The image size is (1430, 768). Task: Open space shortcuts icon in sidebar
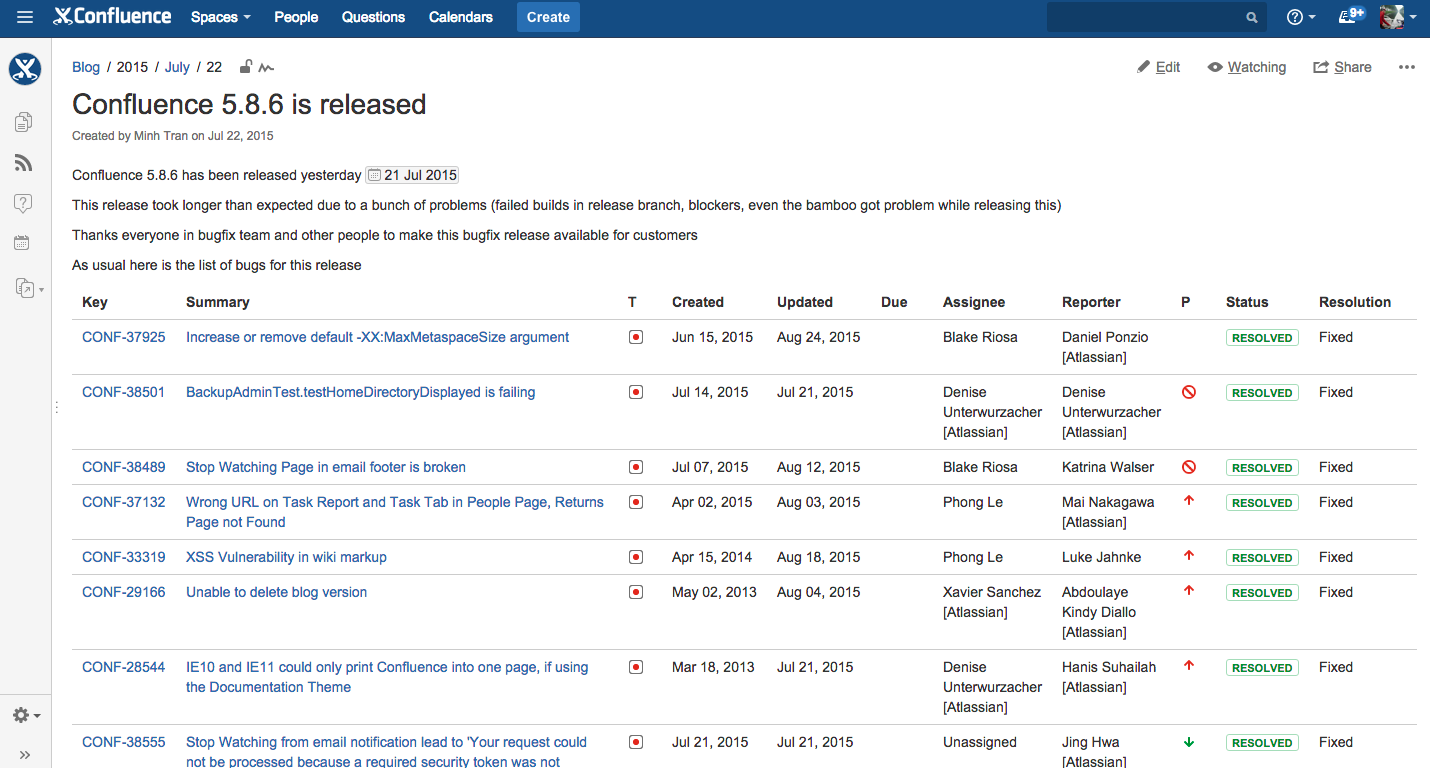tap(29, 288)
